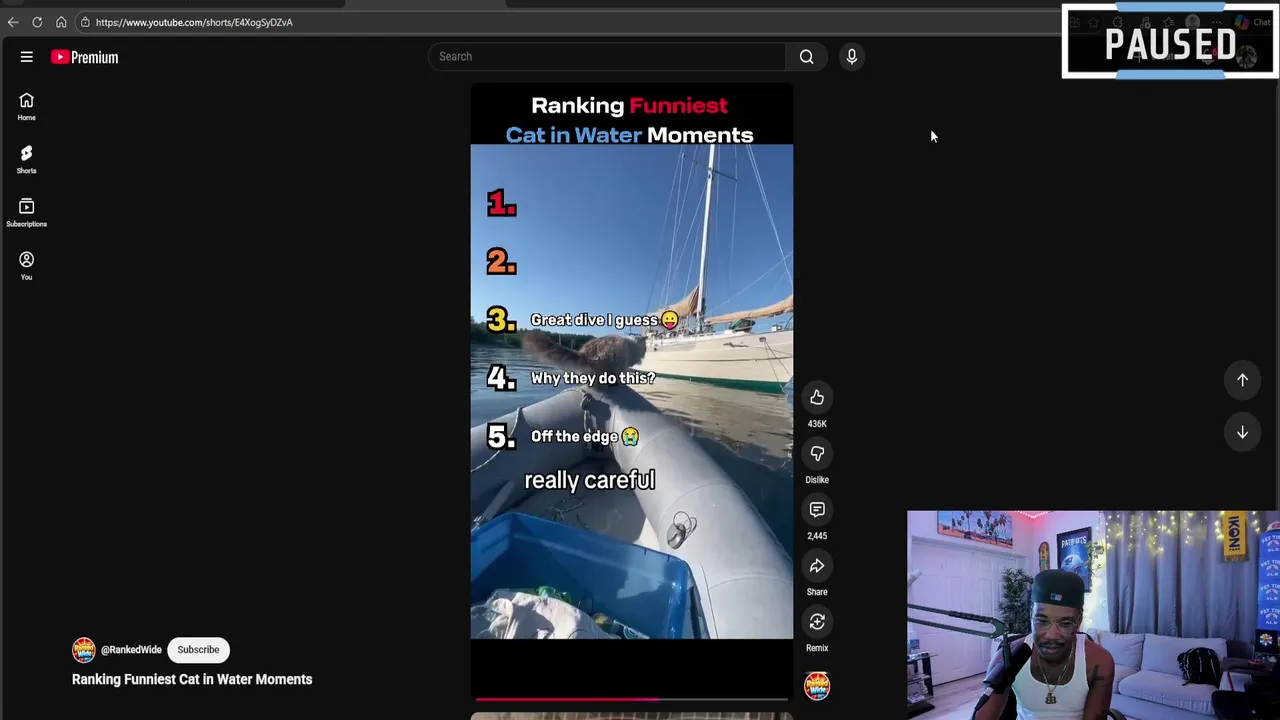Reload the page in browser
The width and height of the screenshot is (1280, 720).
point(37,22)
